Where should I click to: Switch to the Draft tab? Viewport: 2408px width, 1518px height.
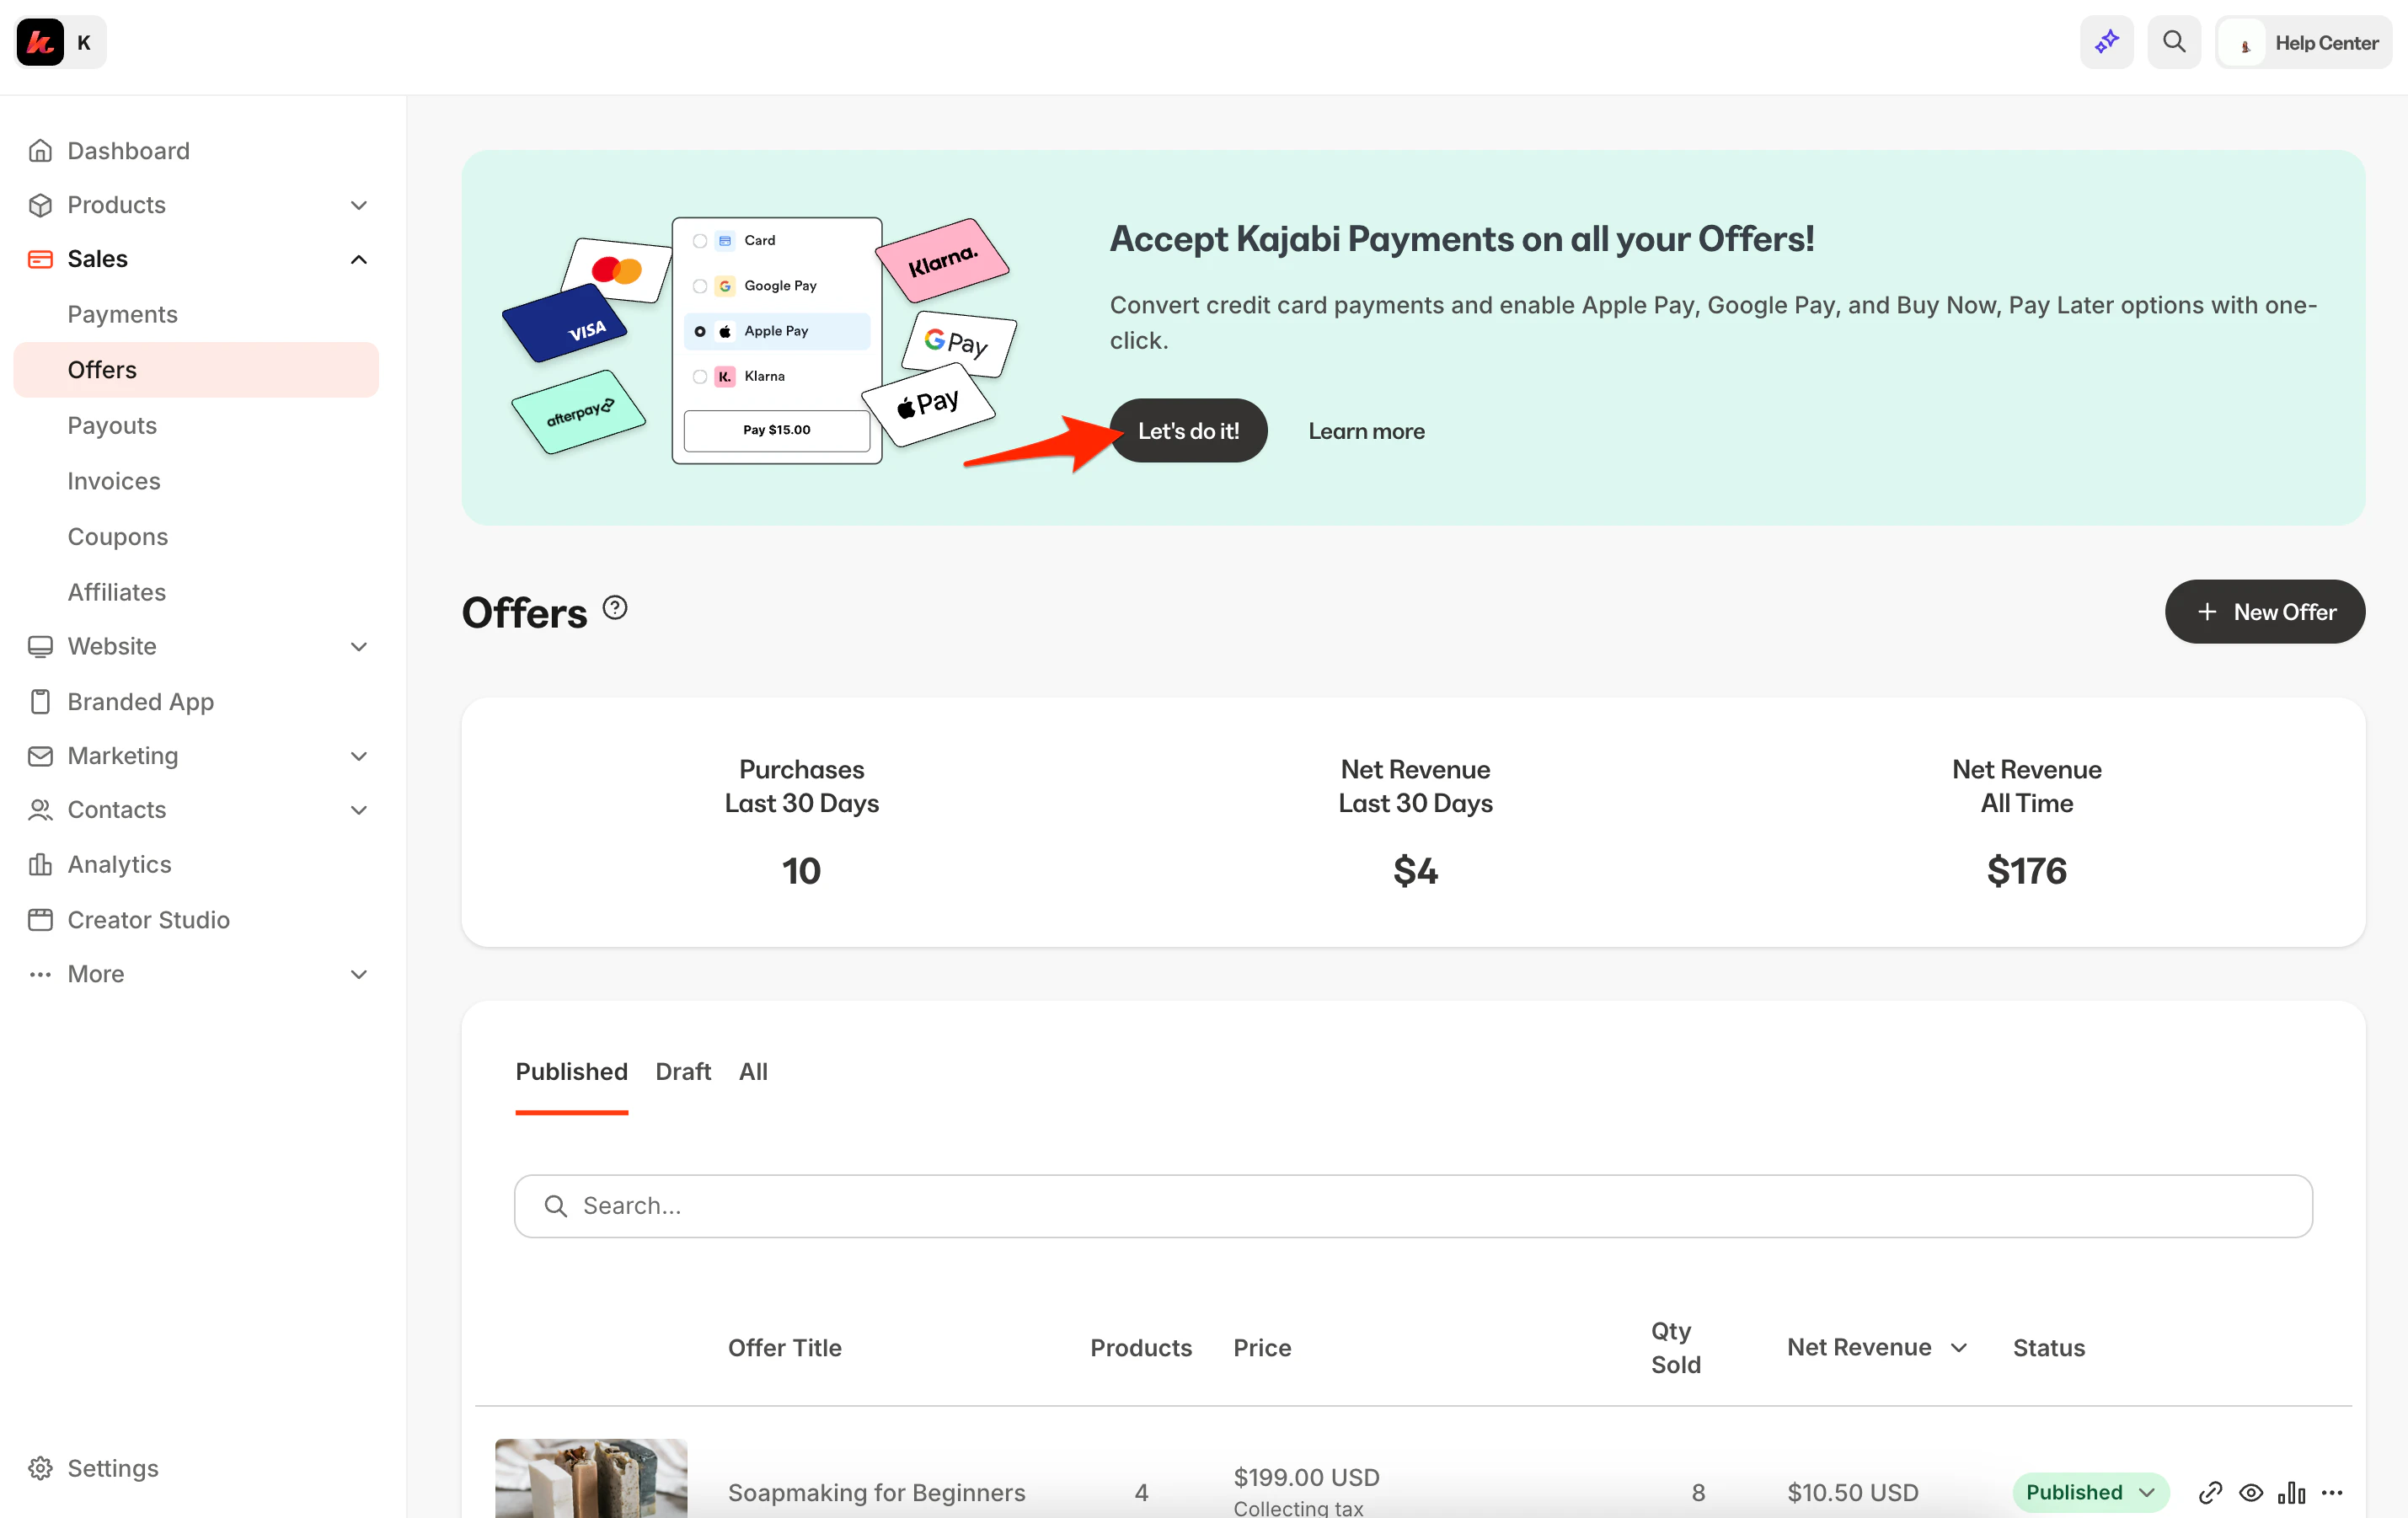click(683, 1071)
